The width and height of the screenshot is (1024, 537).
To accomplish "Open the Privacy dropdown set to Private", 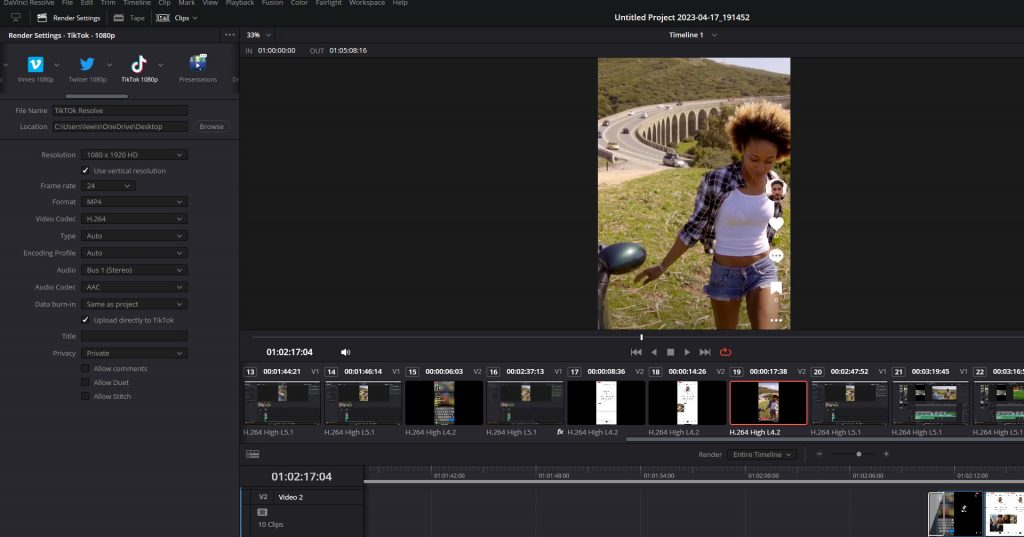I will click(134, 353).
